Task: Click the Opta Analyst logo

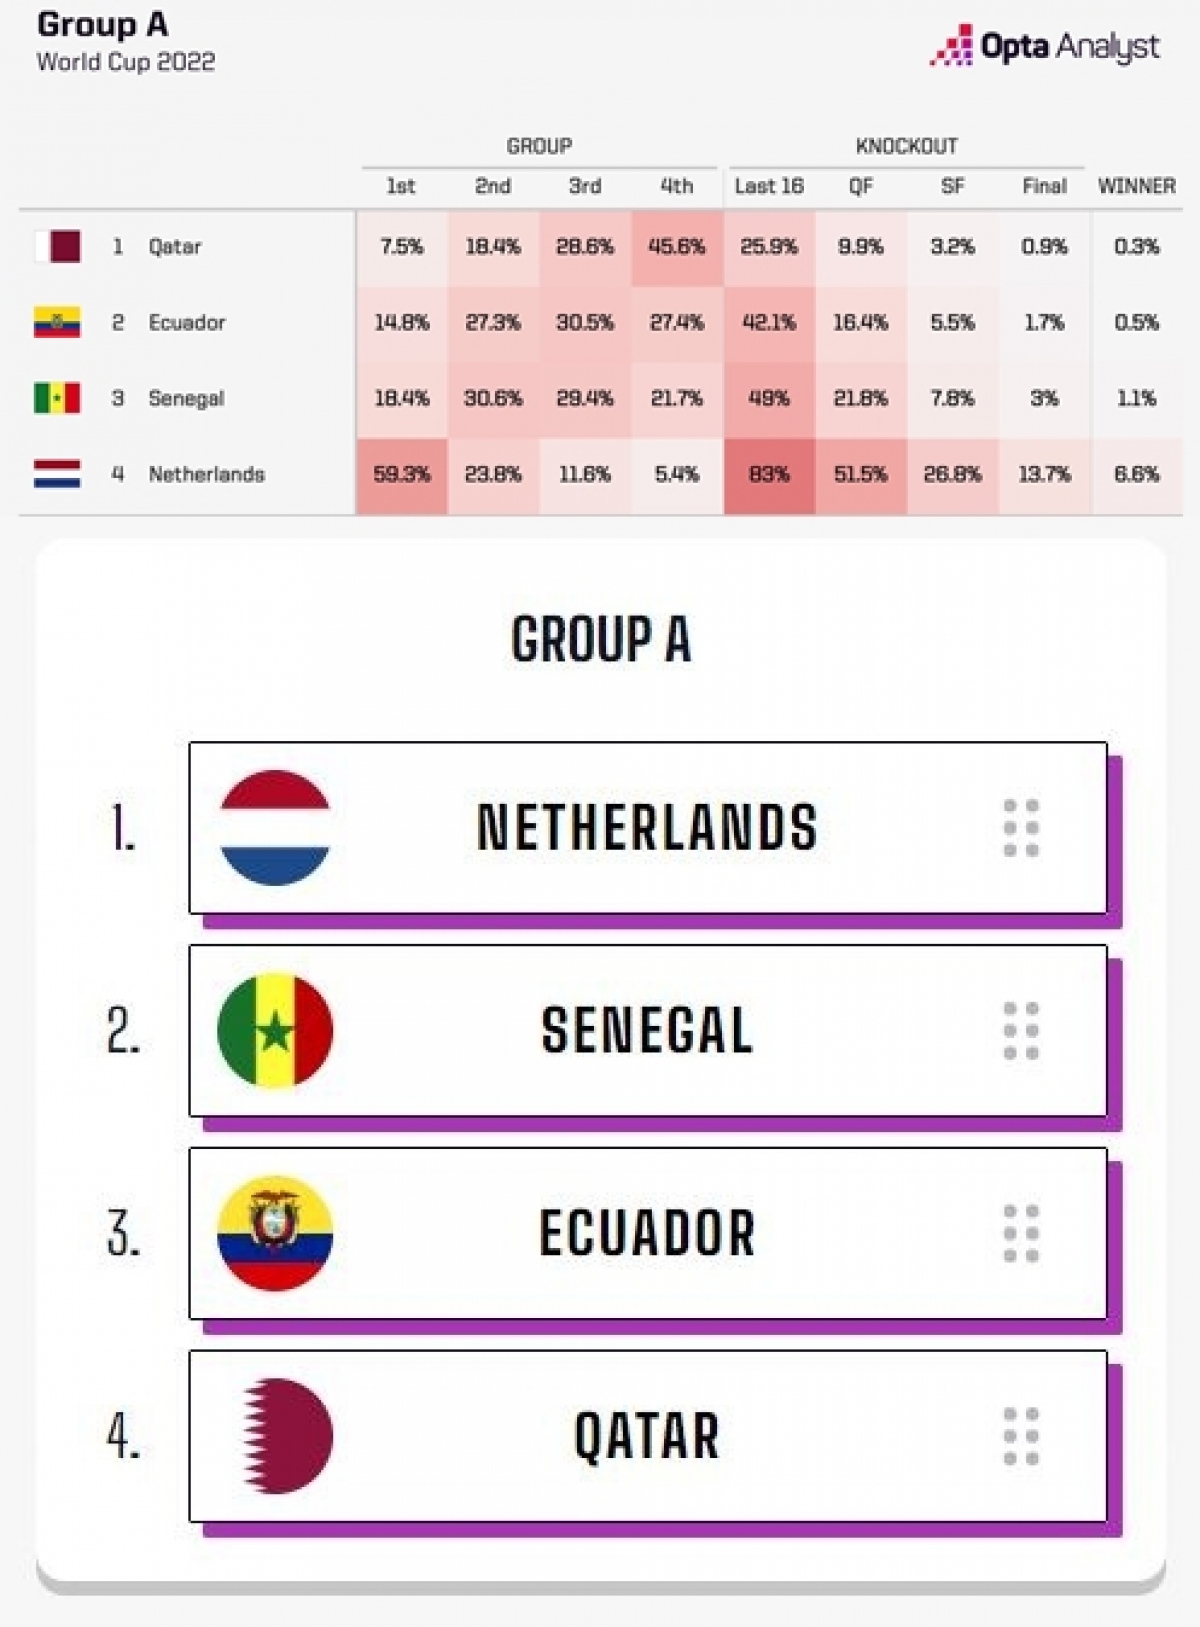Action: [x=1045, y=46]
